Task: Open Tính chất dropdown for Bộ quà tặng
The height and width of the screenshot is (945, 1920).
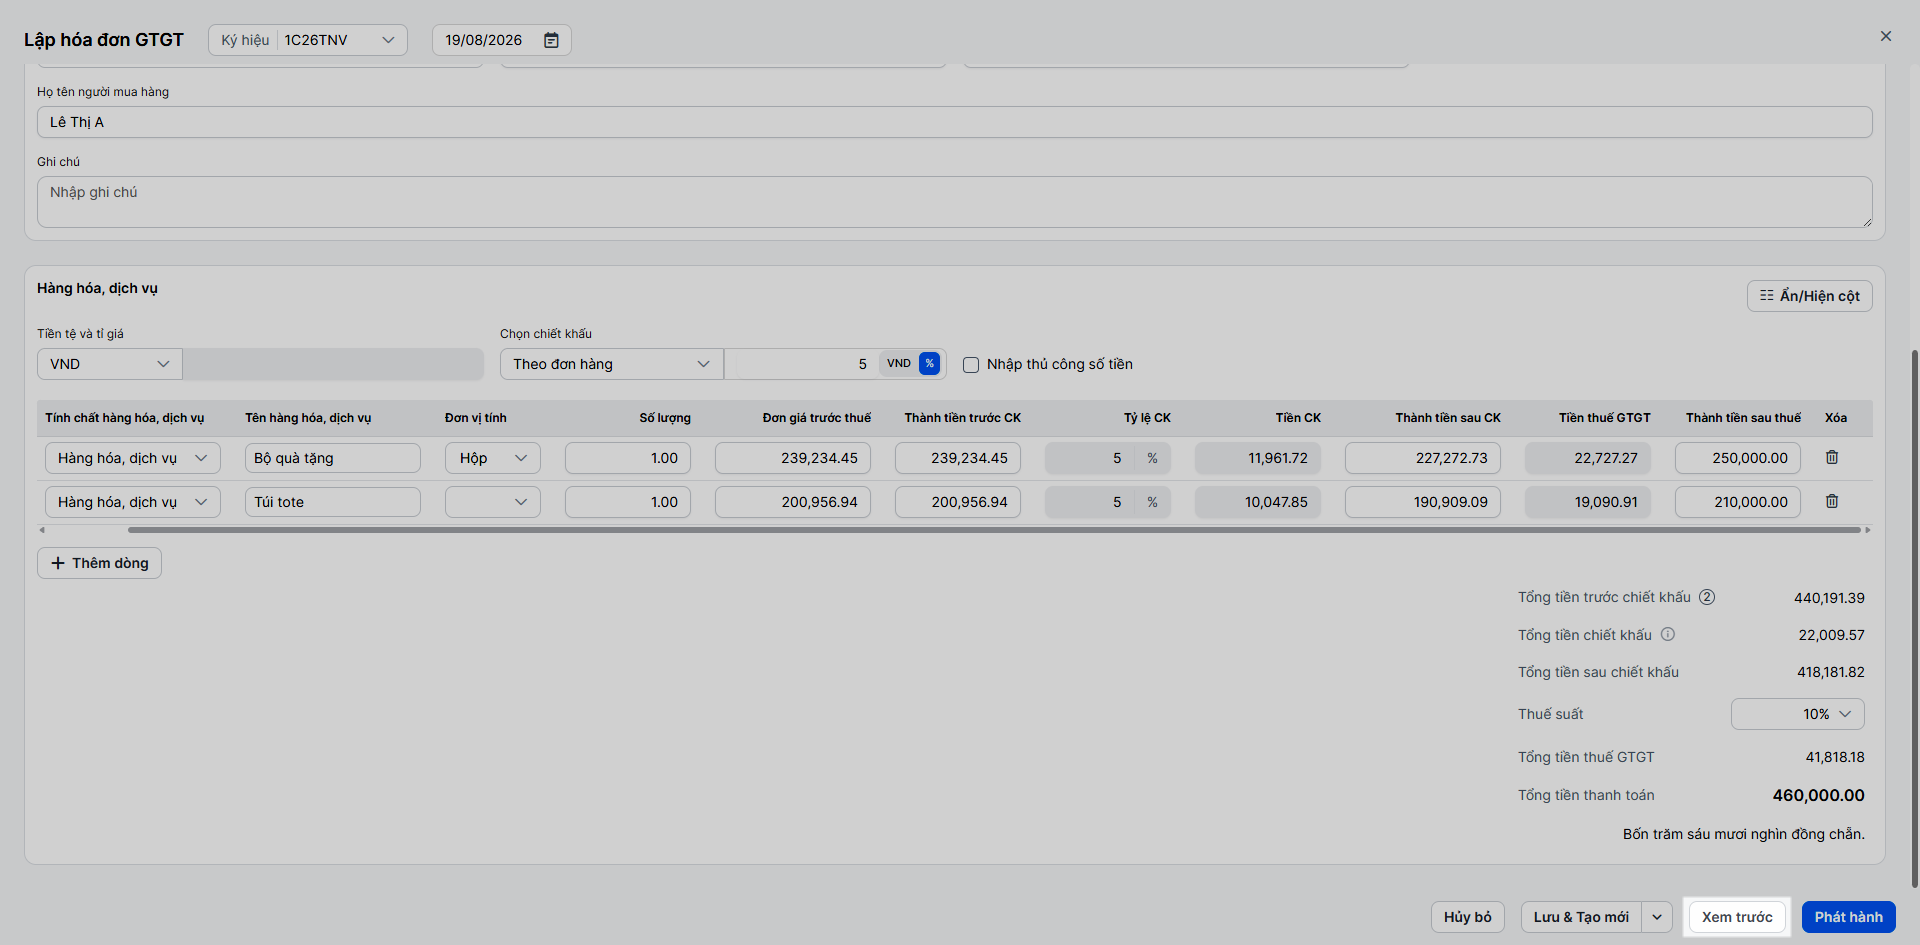Action: tap(133, 458)
